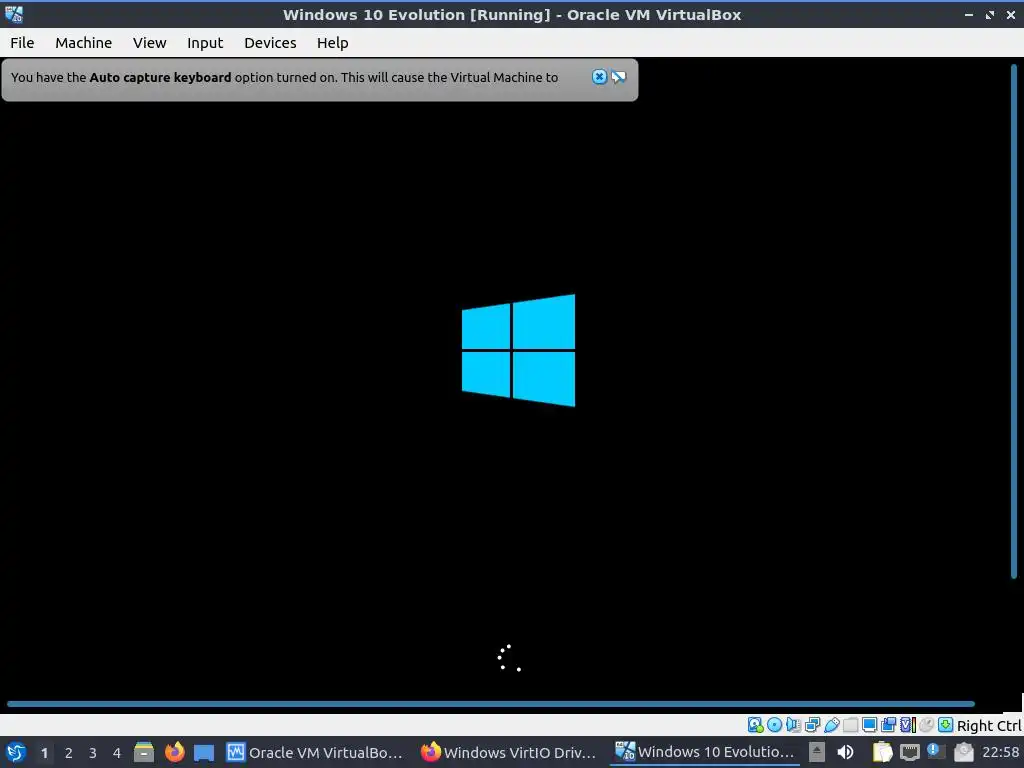Click the keyboard capture green arrow icon
The width and height of the screenshot is (1024, 768).
click(945, 725)
